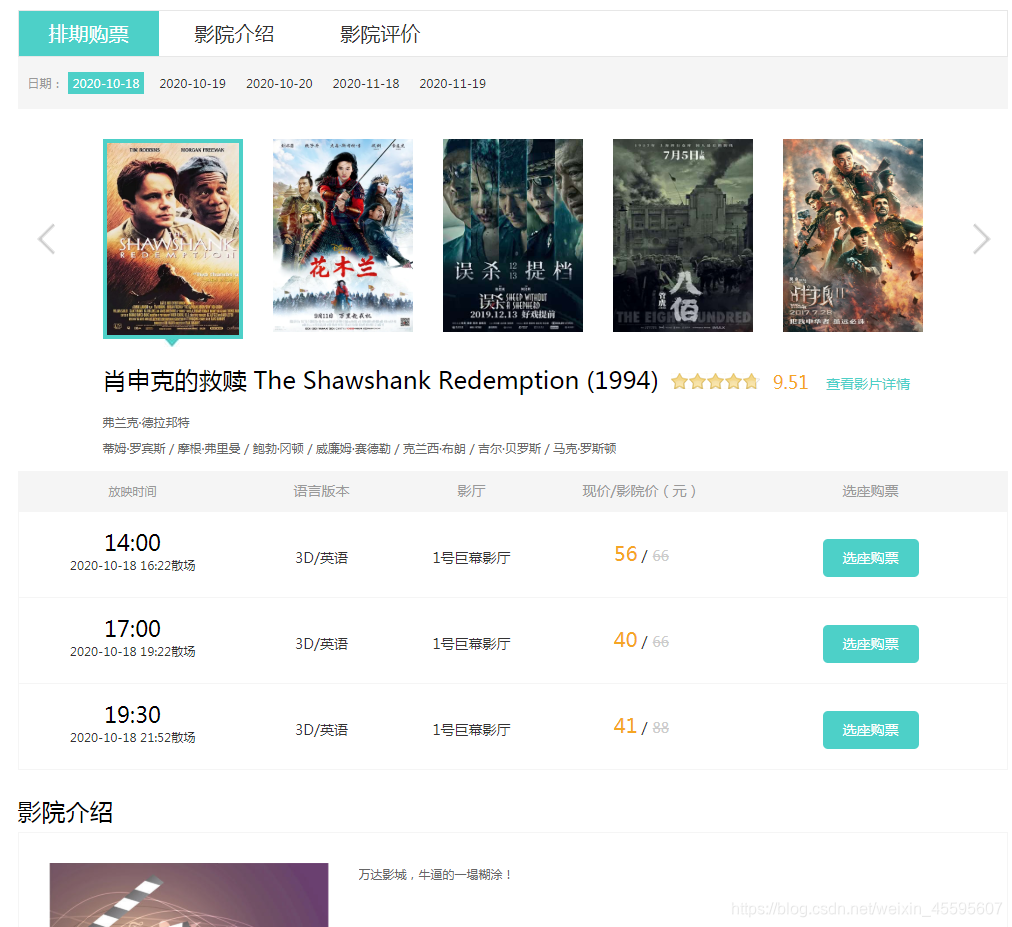This screenshot has height=927, width=1012.
Task: Click 选座购票 for the 19:30 showing
Action: coord(871,730)
